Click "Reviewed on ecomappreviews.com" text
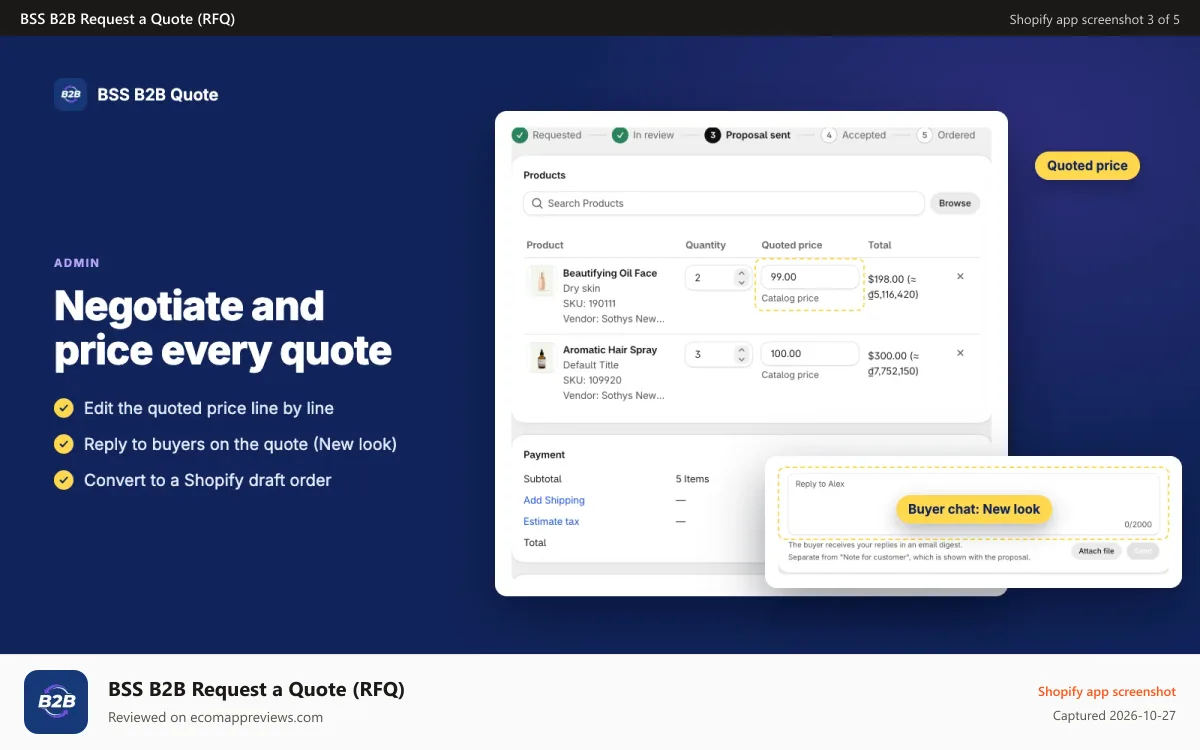The width and height of the screenshot is (1200, 750). (x=215, y=717)
